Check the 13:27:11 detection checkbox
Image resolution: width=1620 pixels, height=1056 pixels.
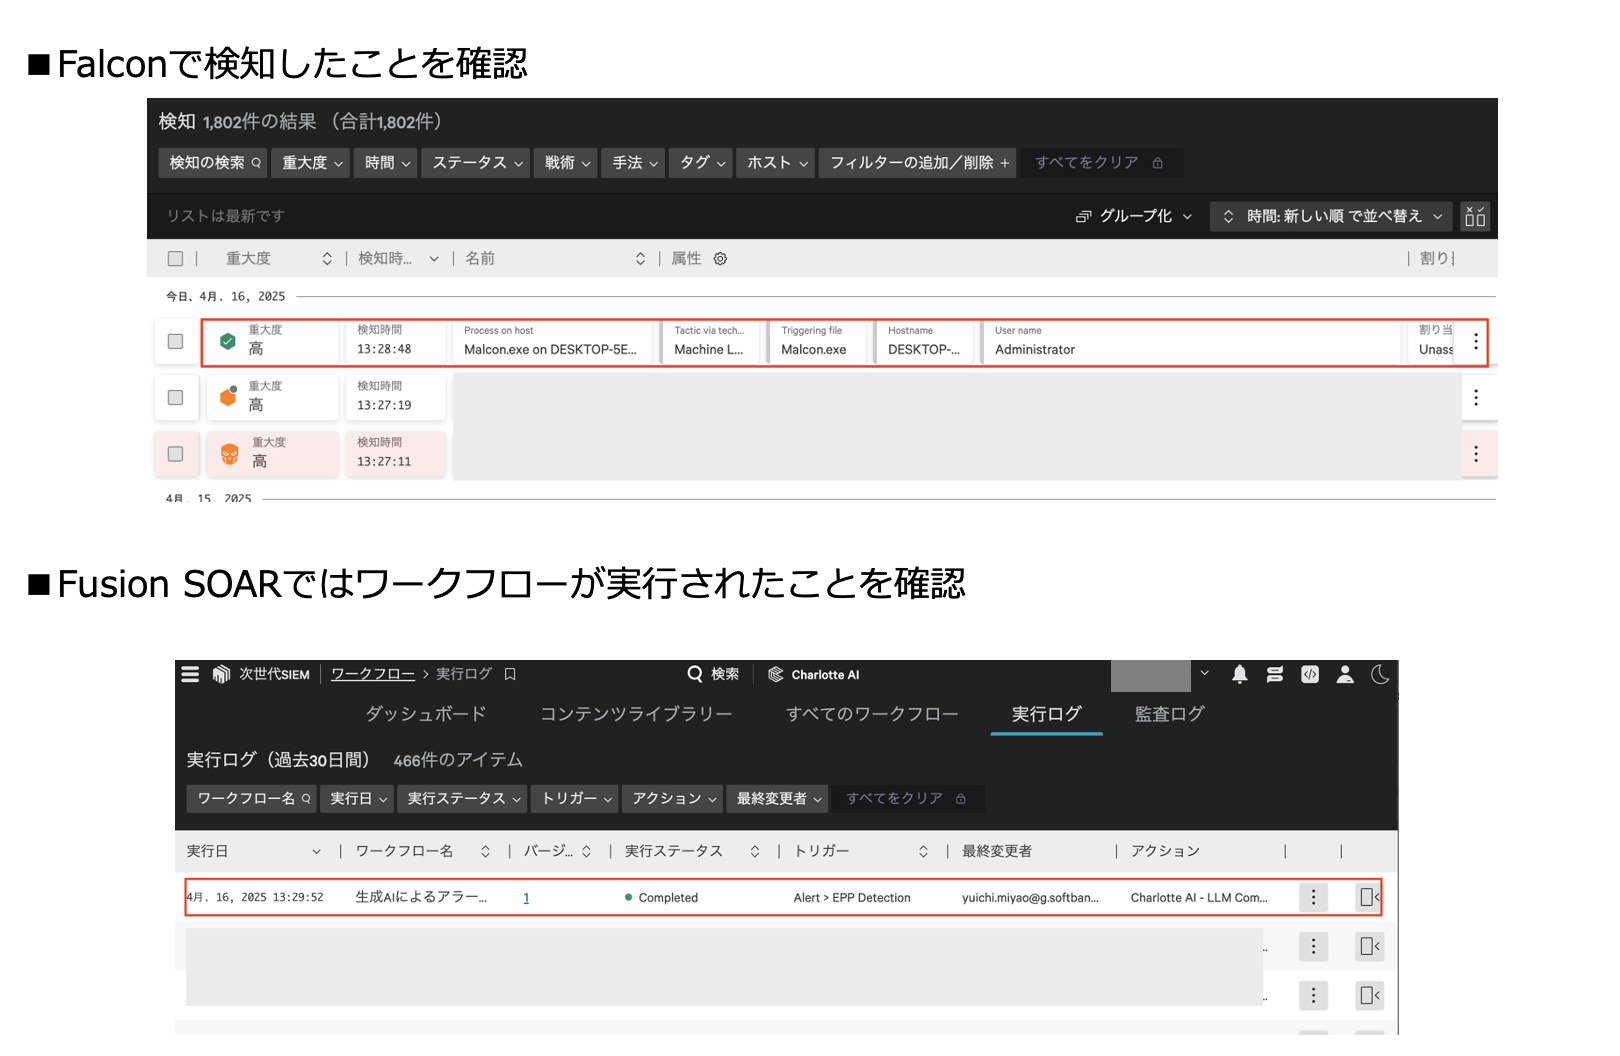click(x=176, y=454)
